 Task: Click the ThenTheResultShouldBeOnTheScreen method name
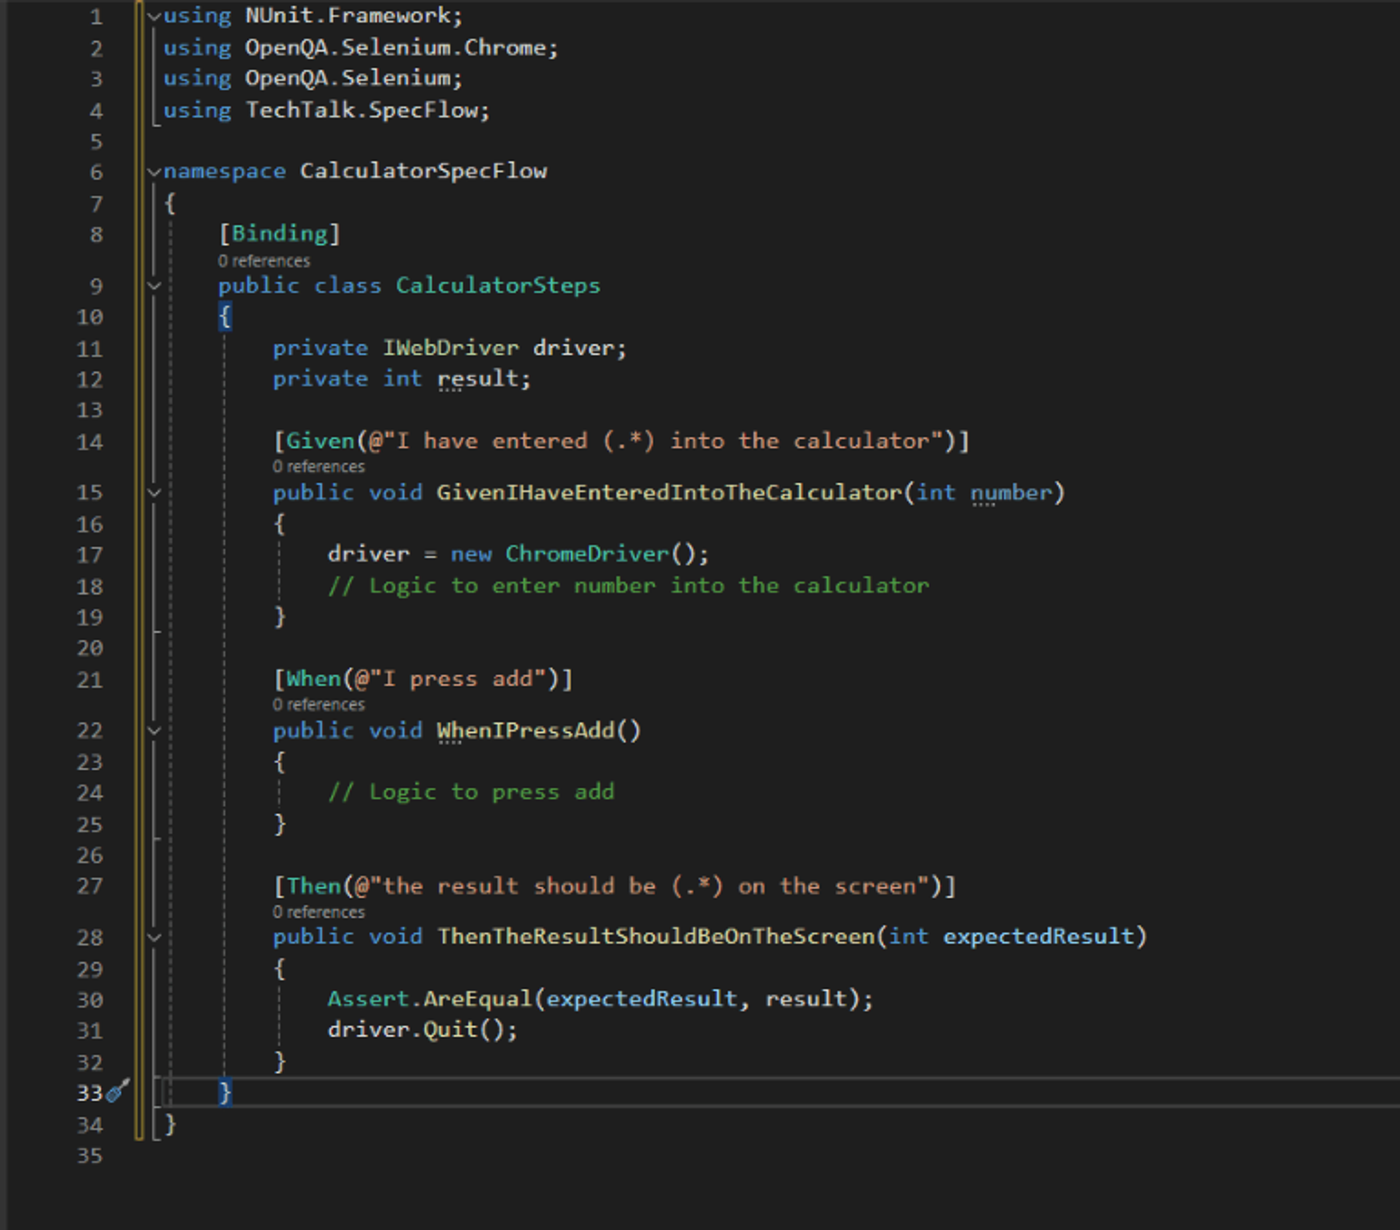[x=656, y=937]
